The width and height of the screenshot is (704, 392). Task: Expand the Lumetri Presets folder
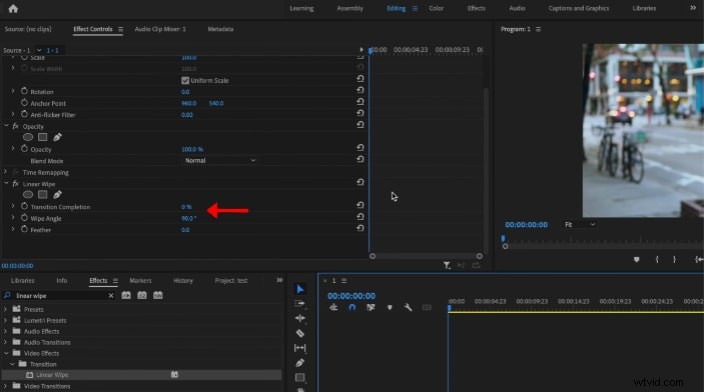point(5,320)
